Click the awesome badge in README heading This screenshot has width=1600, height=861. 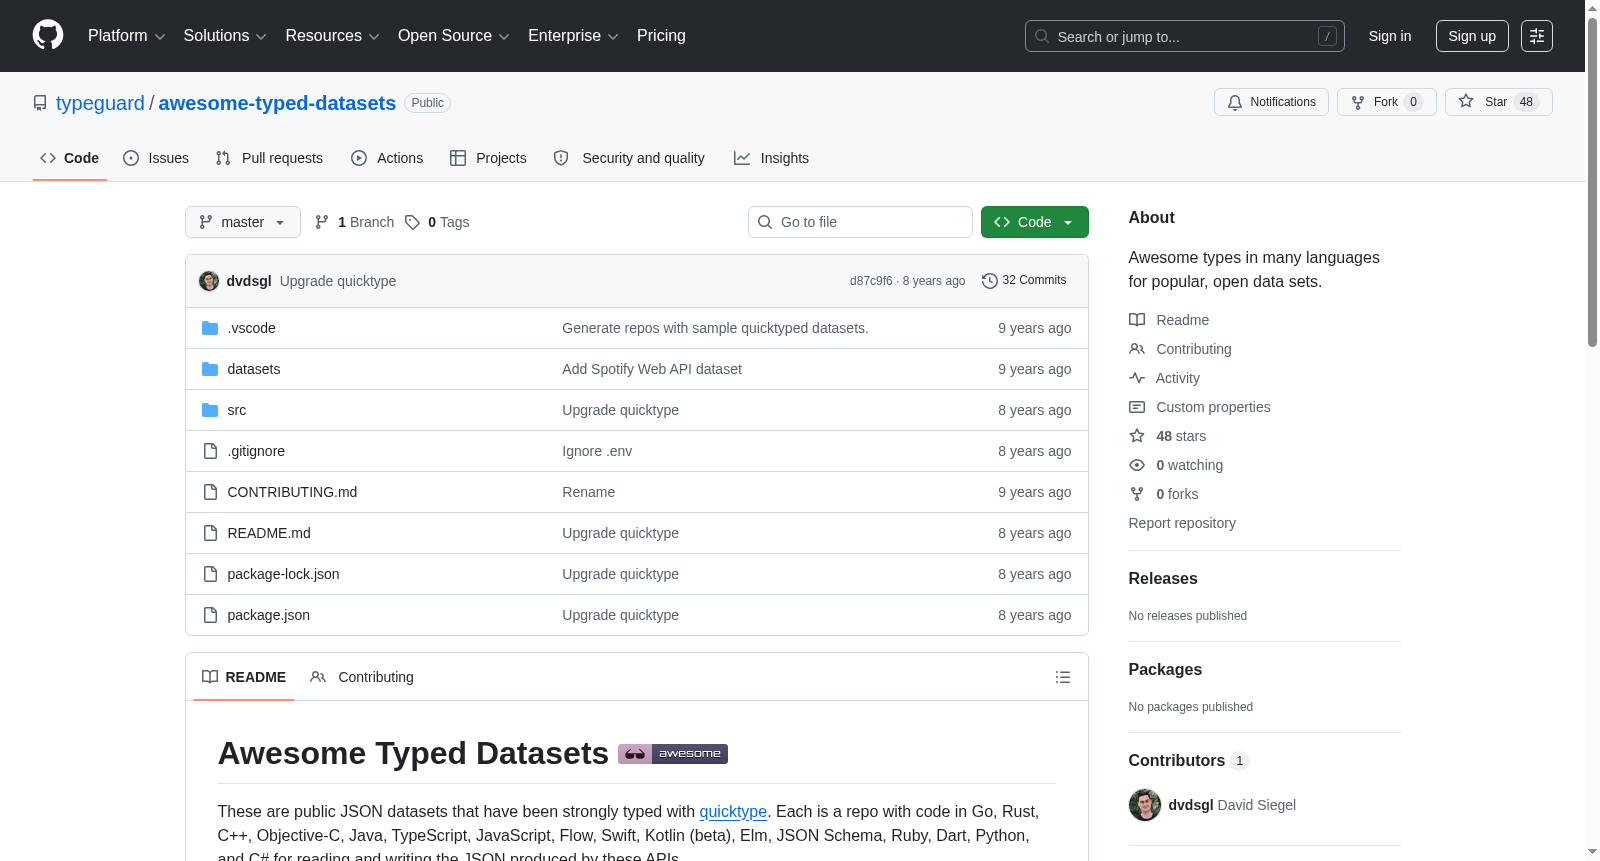[x=673, y=754]
